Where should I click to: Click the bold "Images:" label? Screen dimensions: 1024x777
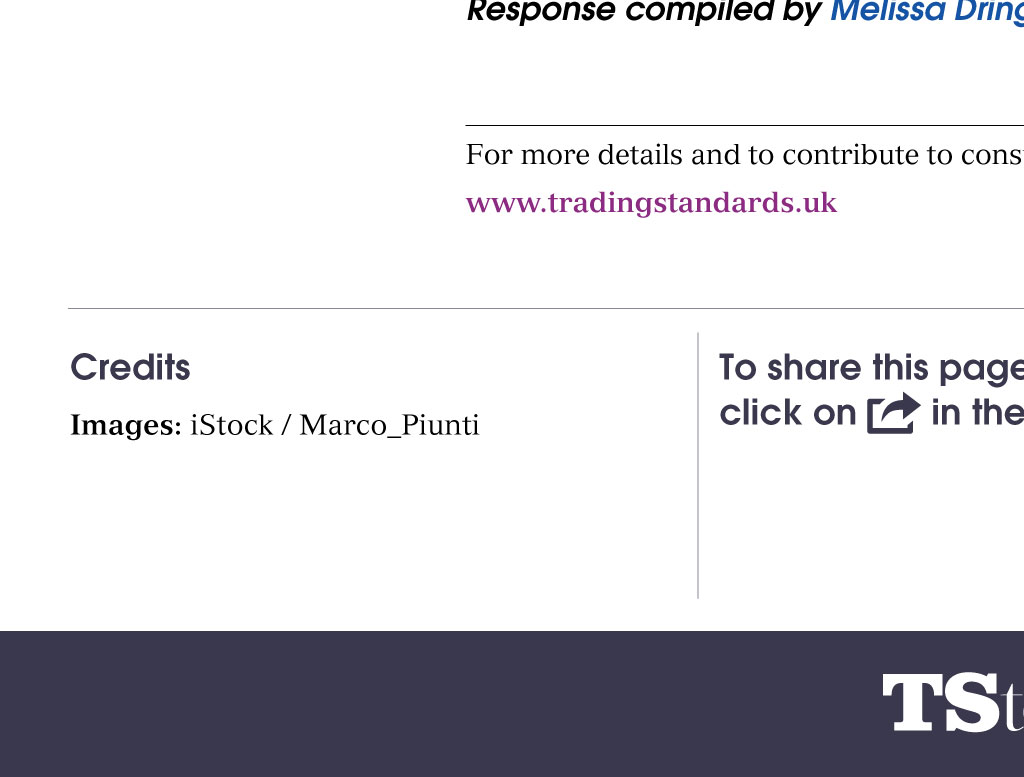coord(125,426)
